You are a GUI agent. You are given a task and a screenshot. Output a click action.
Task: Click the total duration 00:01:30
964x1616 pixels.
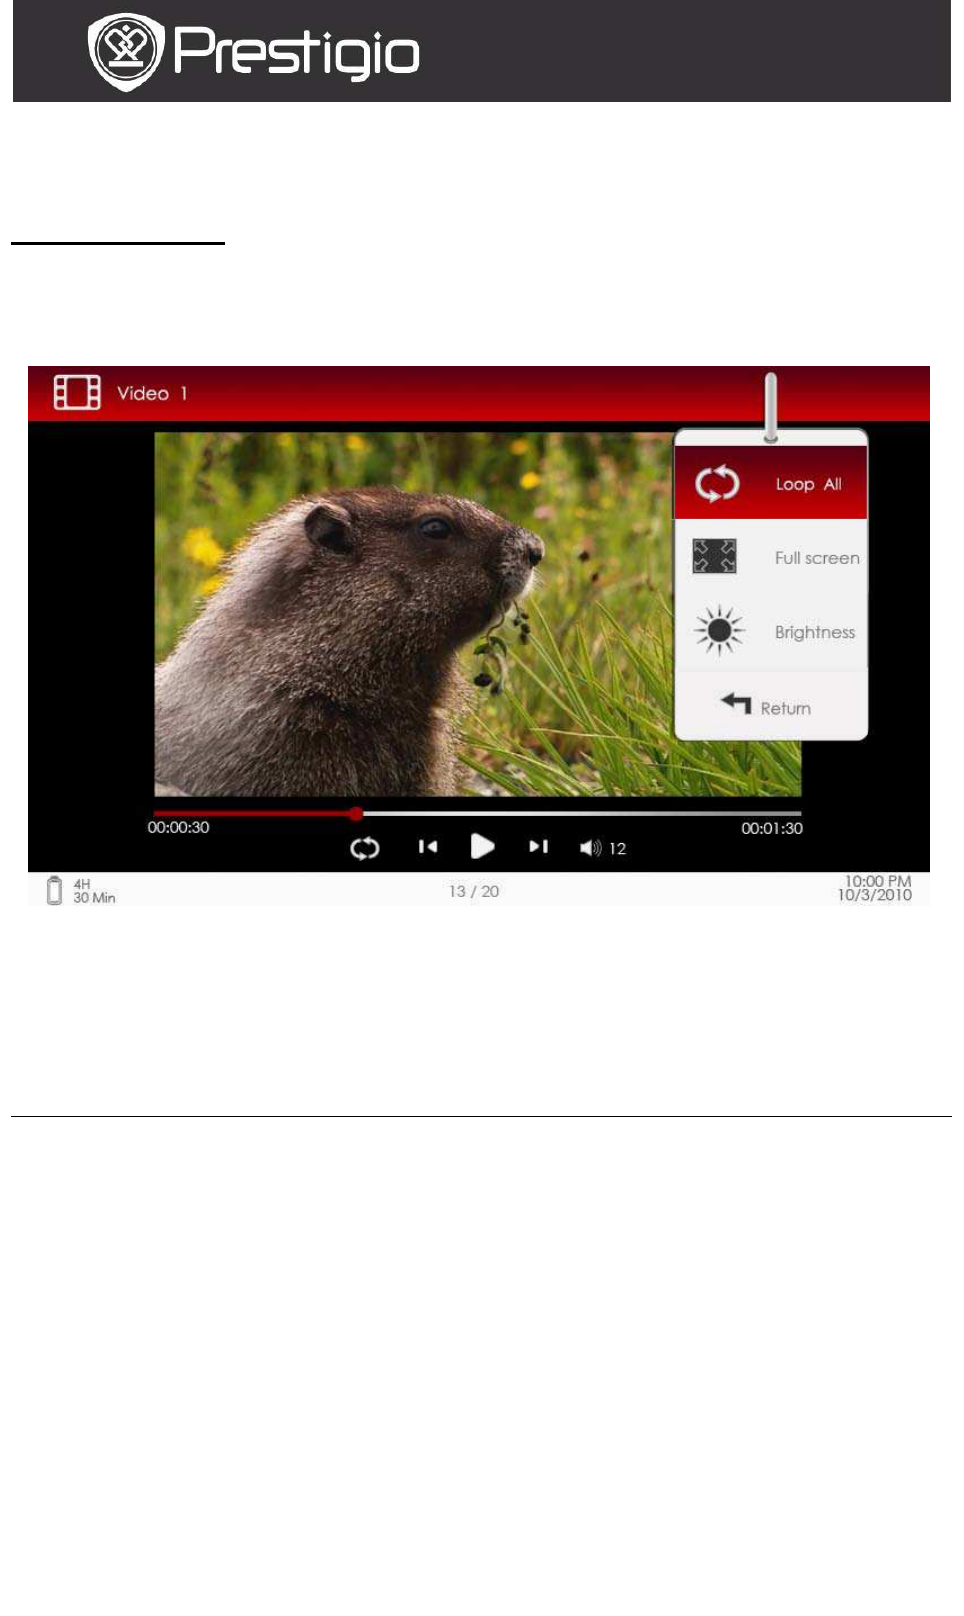(x=771, y=828)
